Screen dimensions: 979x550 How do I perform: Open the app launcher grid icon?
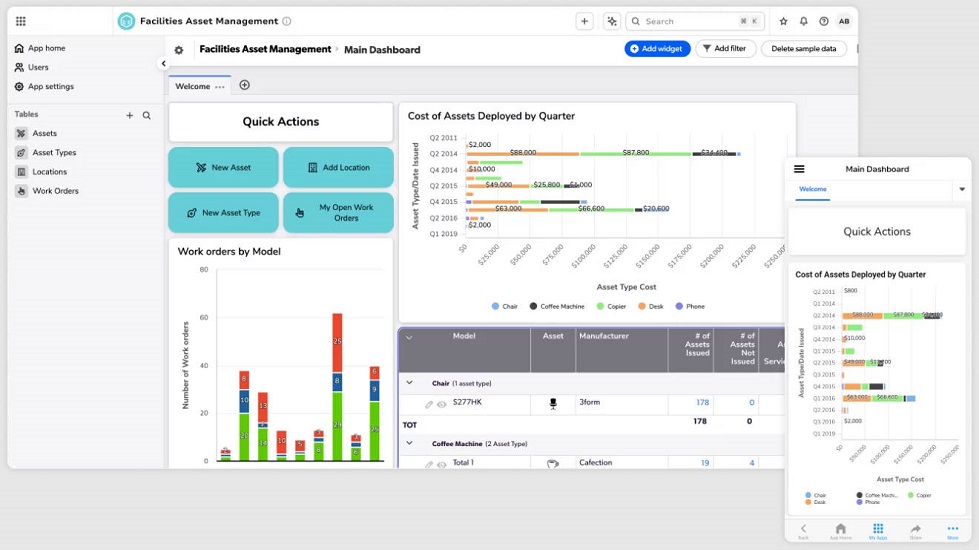tap(21, 21)
